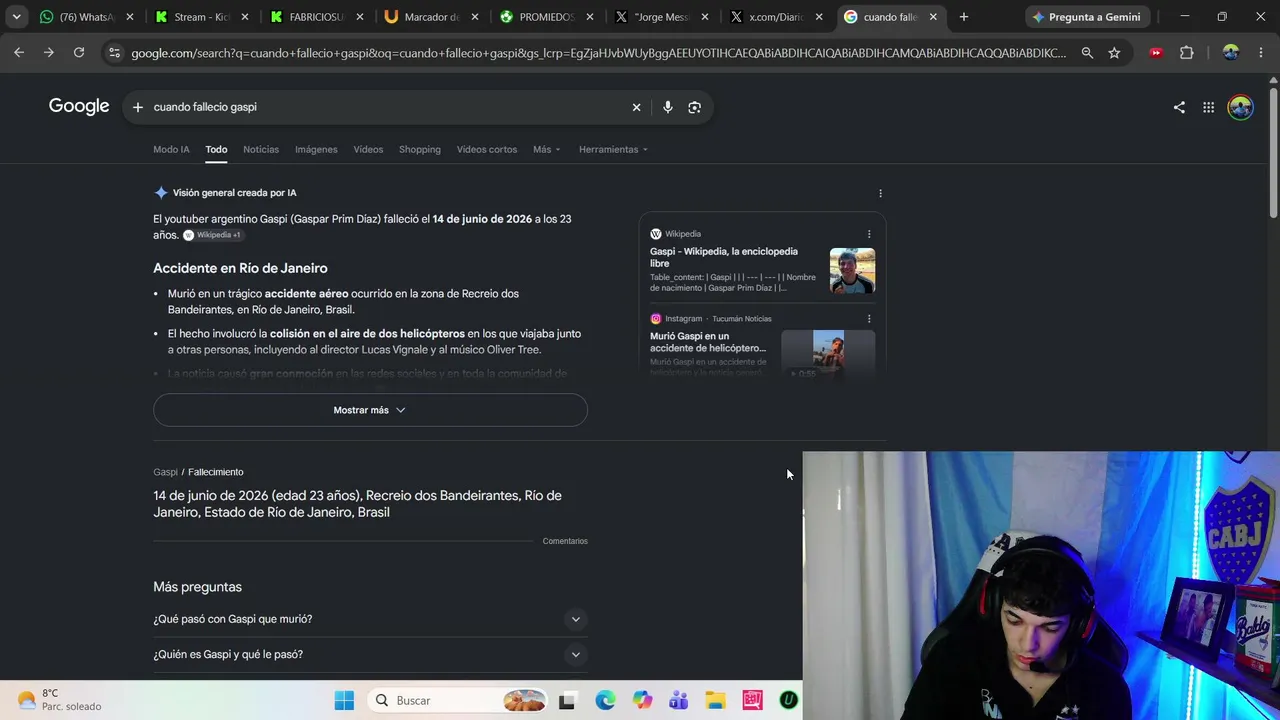Click the Pregunta a Gemini button
Image resolution: width=1280 pixels, height=720 pixels.
[1086, 17]
